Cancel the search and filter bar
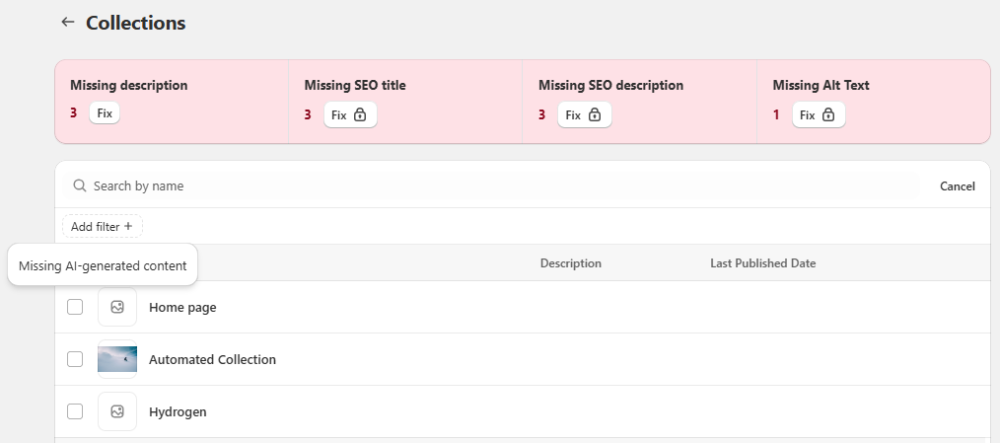The image size is (1000, 443). click(x=957, y=186)
